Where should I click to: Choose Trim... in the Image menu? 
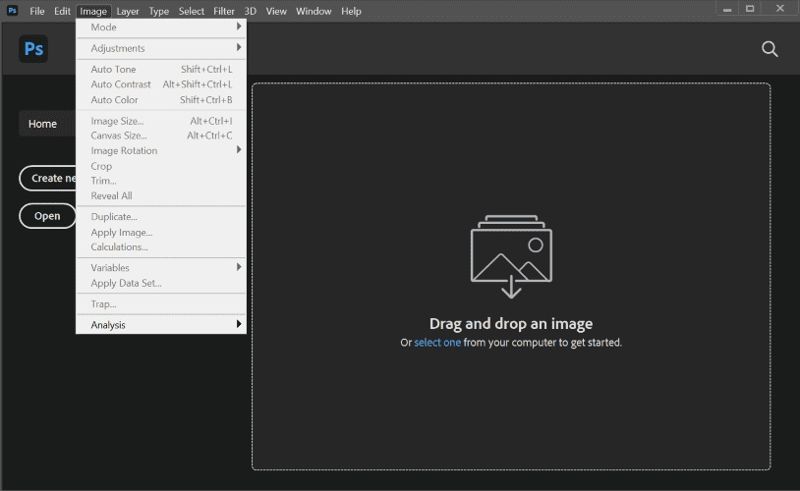(161, 181)
